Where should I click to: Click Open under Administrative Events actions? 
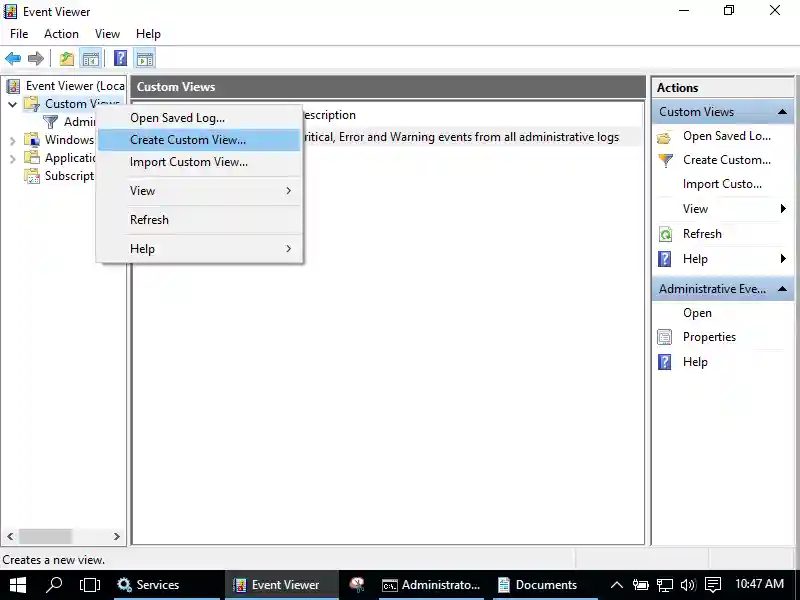pos(700,313)
